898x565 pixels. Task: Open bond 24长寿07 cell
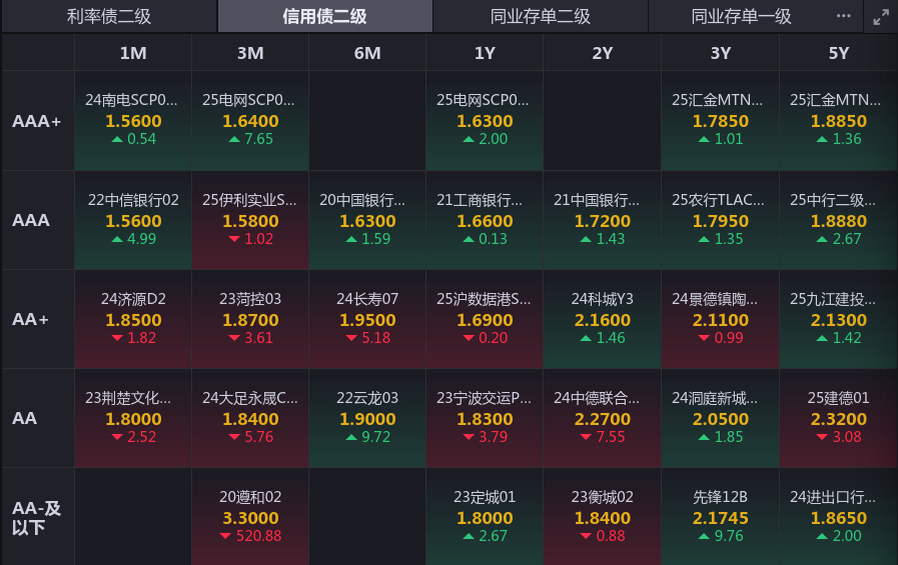[367, 319]
